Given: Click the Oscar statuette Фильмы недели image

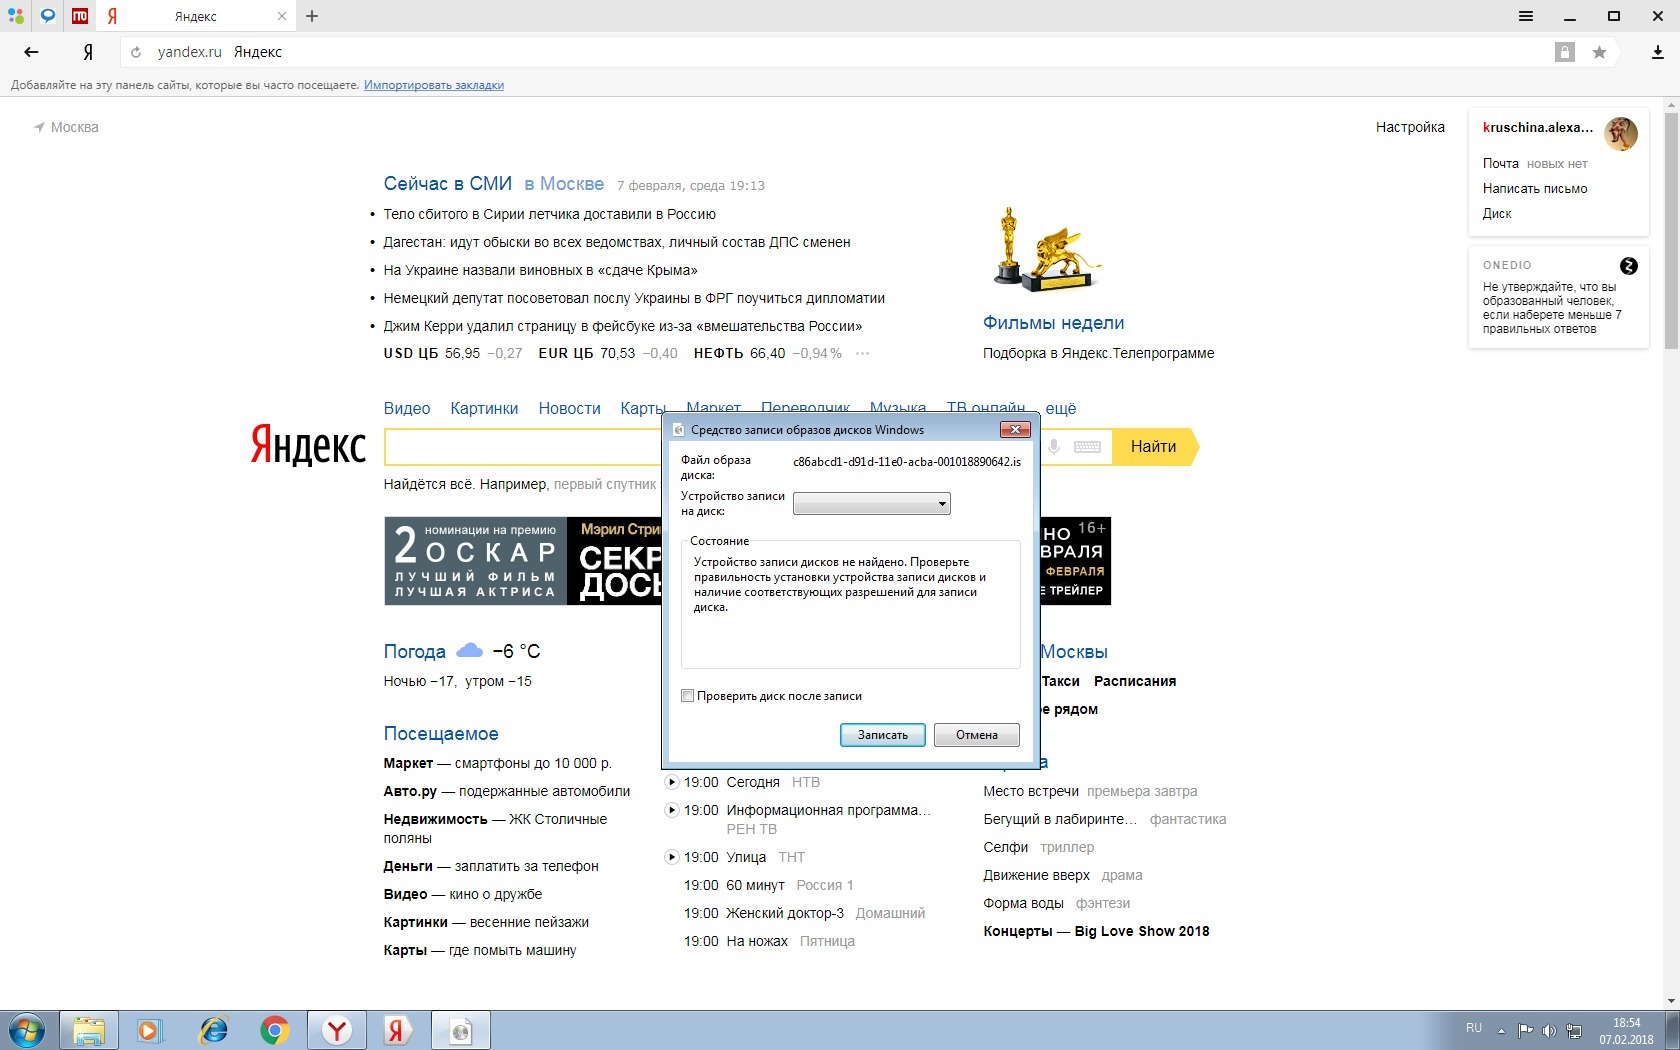Looking at the screenshot, I should (1047, 250).
